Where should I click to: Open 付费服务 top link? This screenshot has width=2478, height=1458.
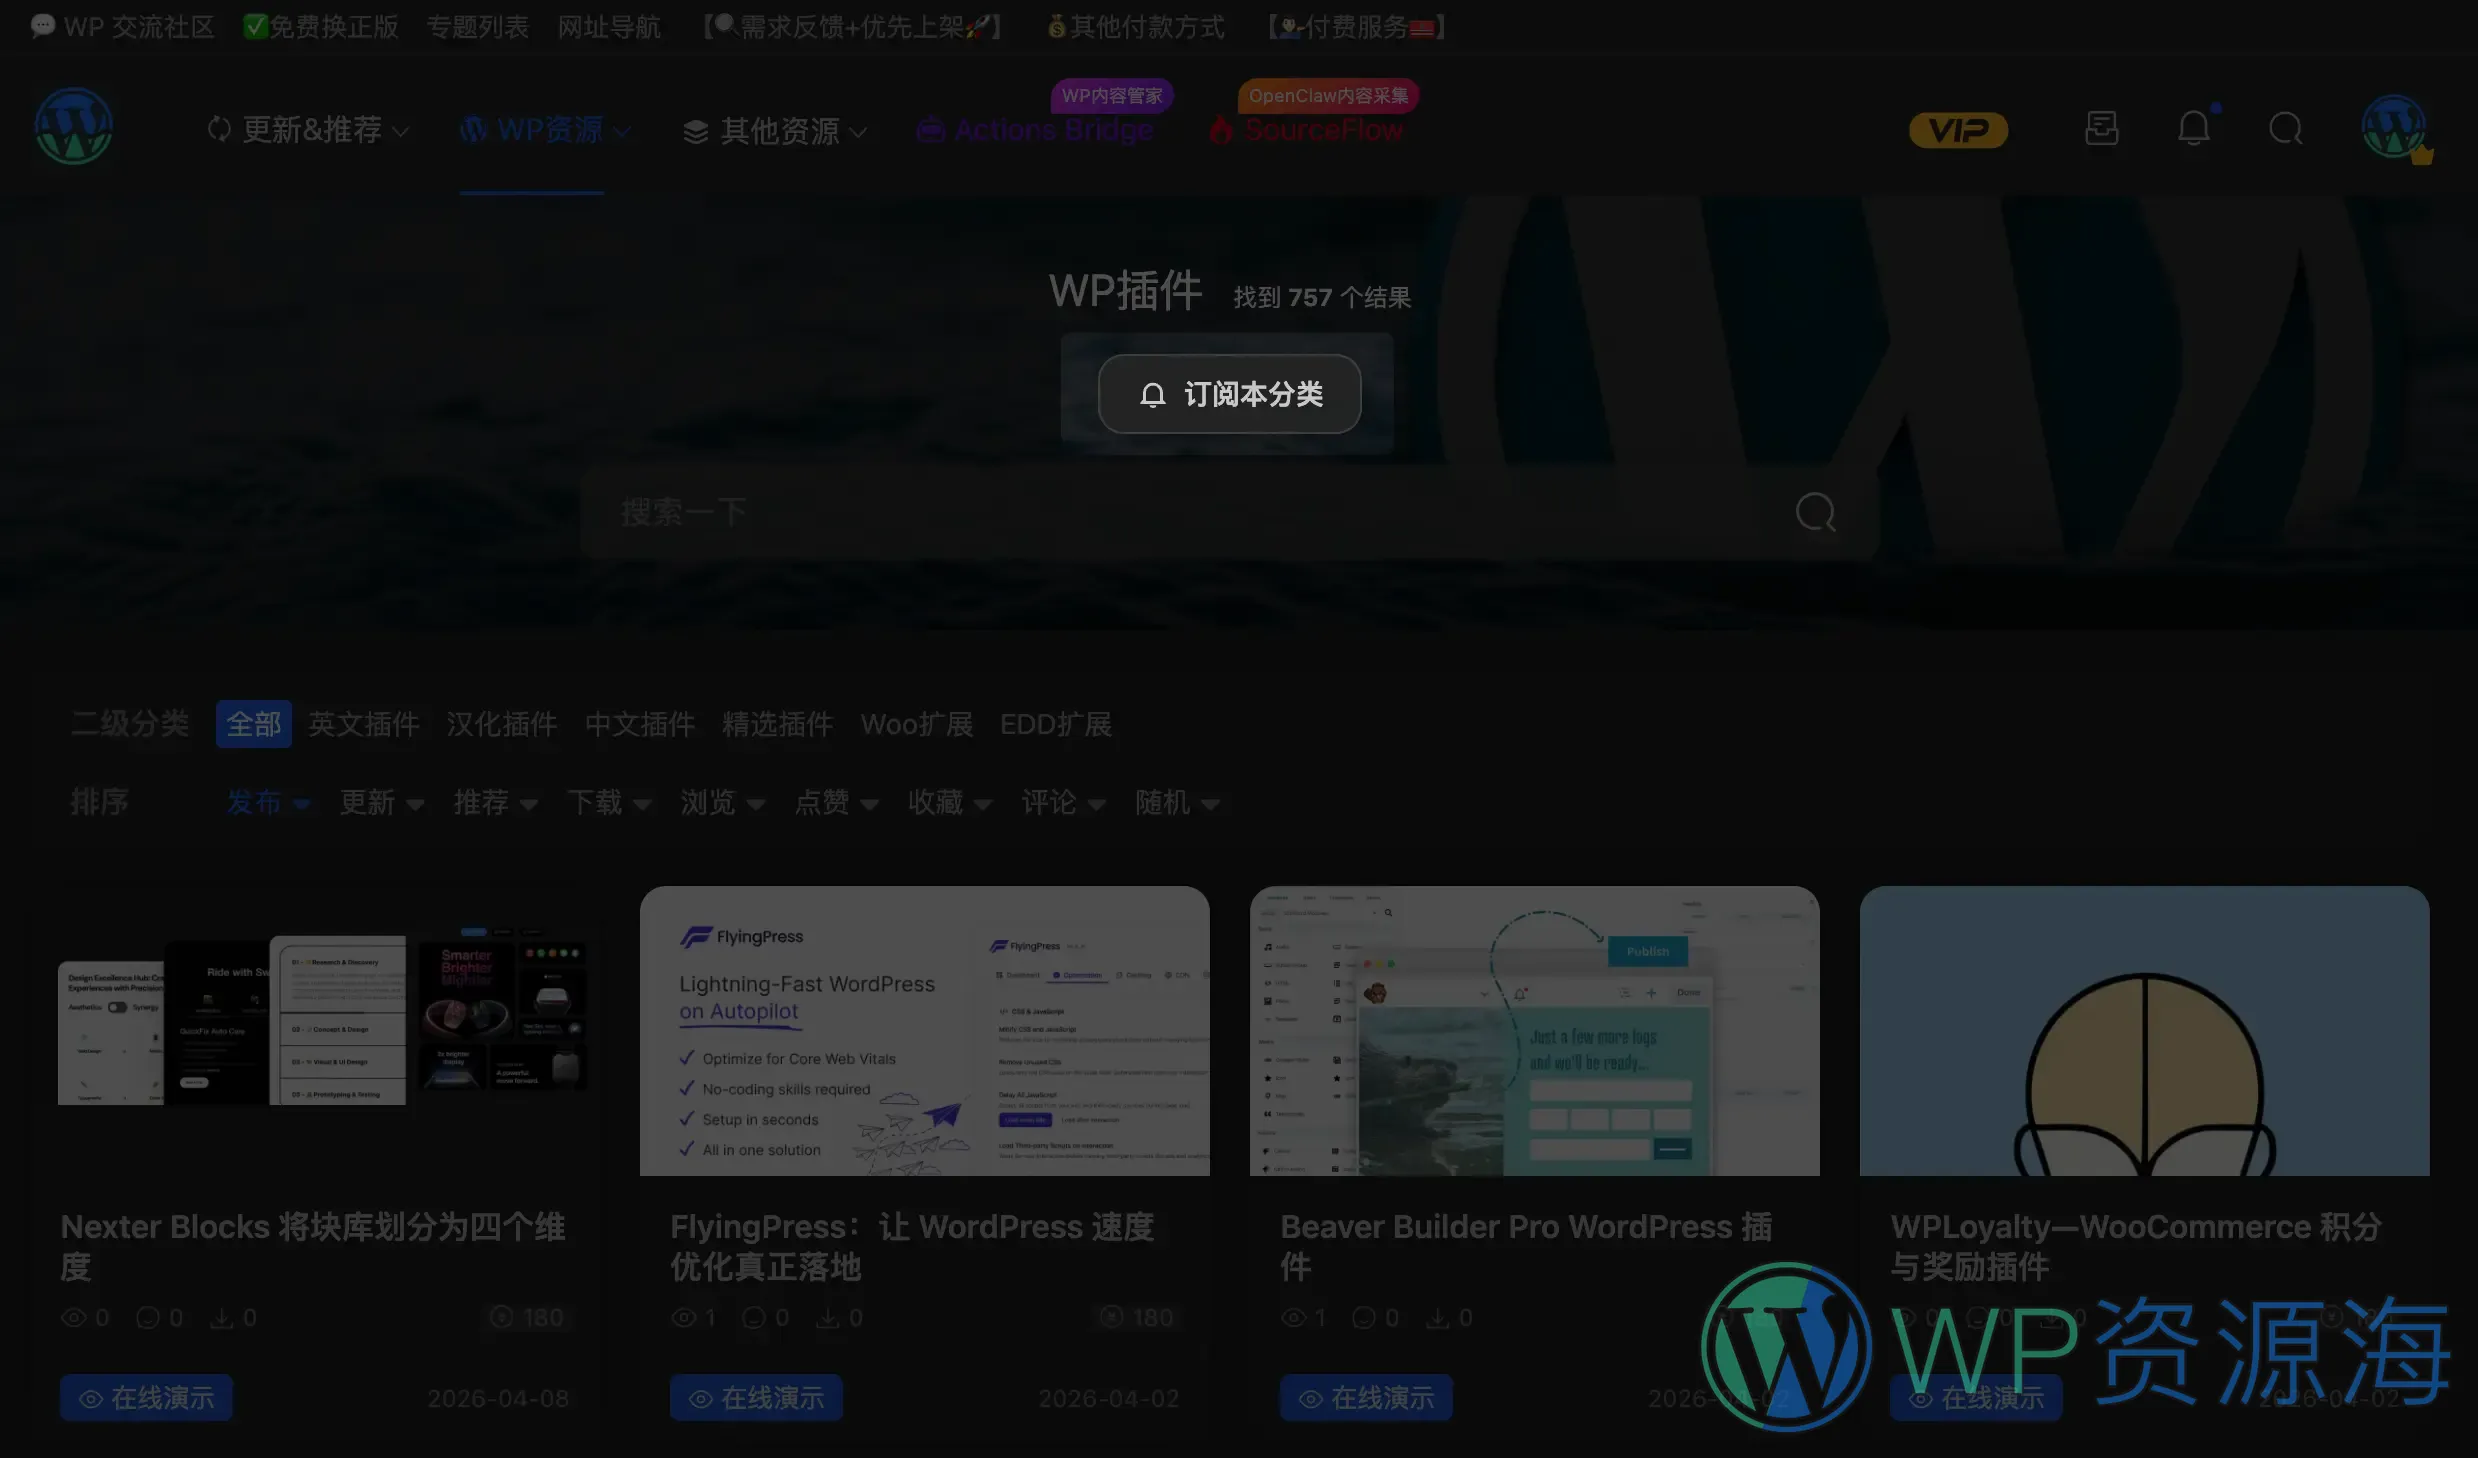coord(1357,27)
